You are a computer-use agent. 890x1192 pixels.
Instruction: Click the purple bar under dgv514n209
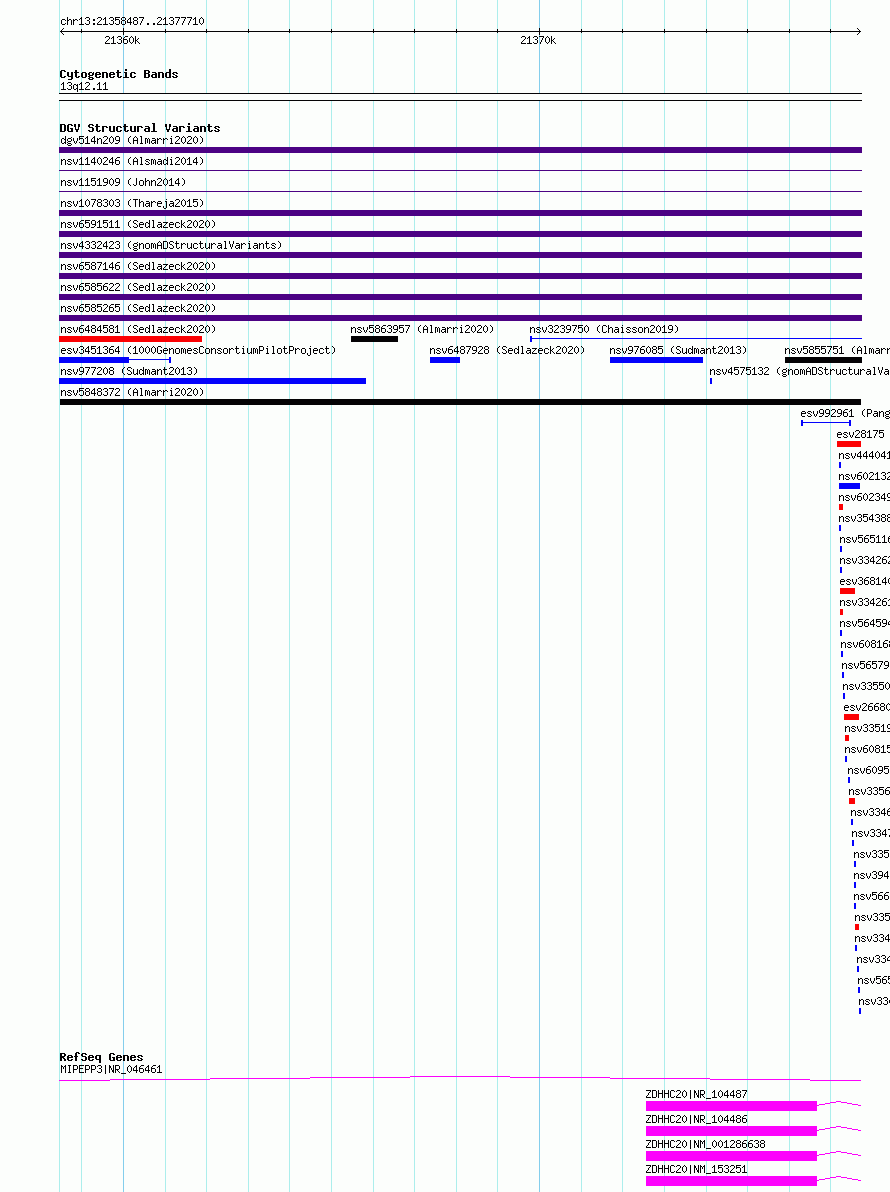461,151
